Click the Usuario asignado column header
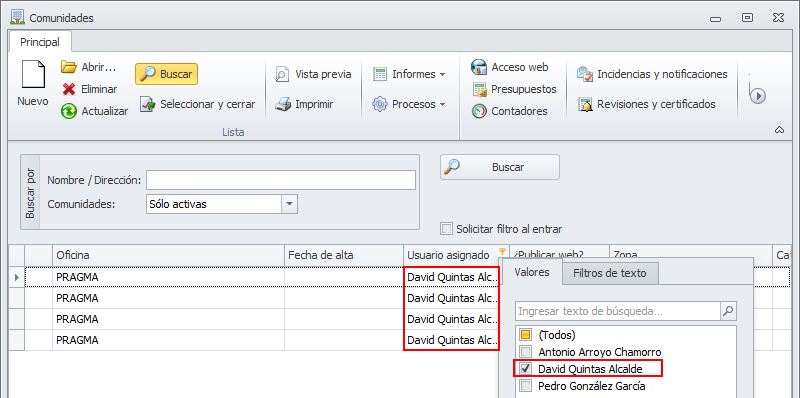Image resolution: width=800 pixels, height=398 pixels. pyautogui.click(x=456, y=255)
